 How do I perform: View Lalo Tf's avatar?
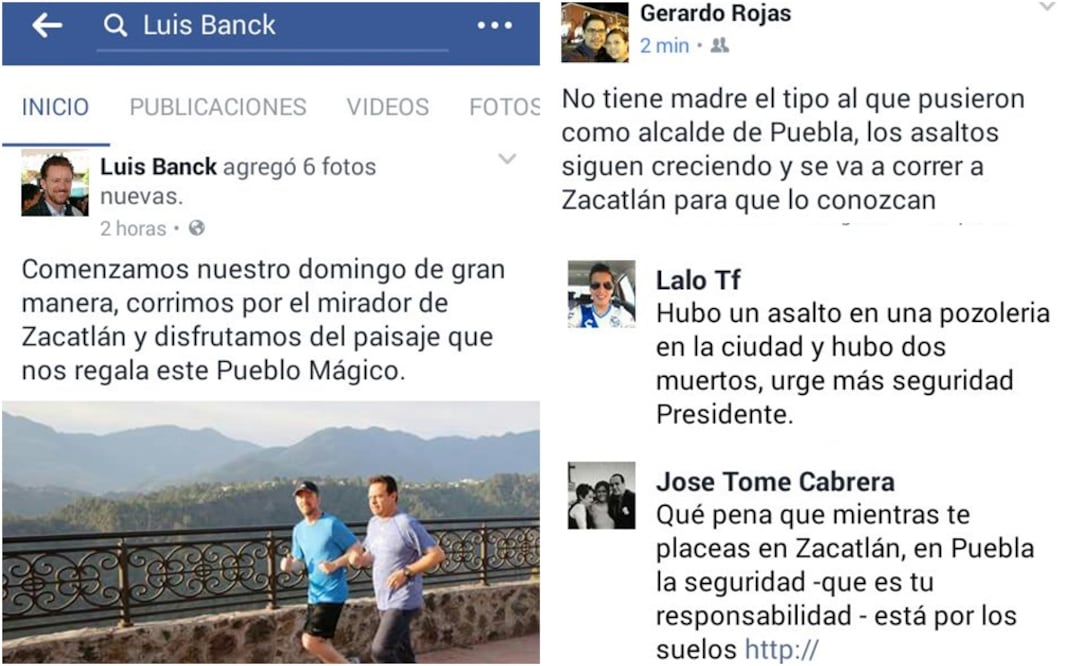601,294
